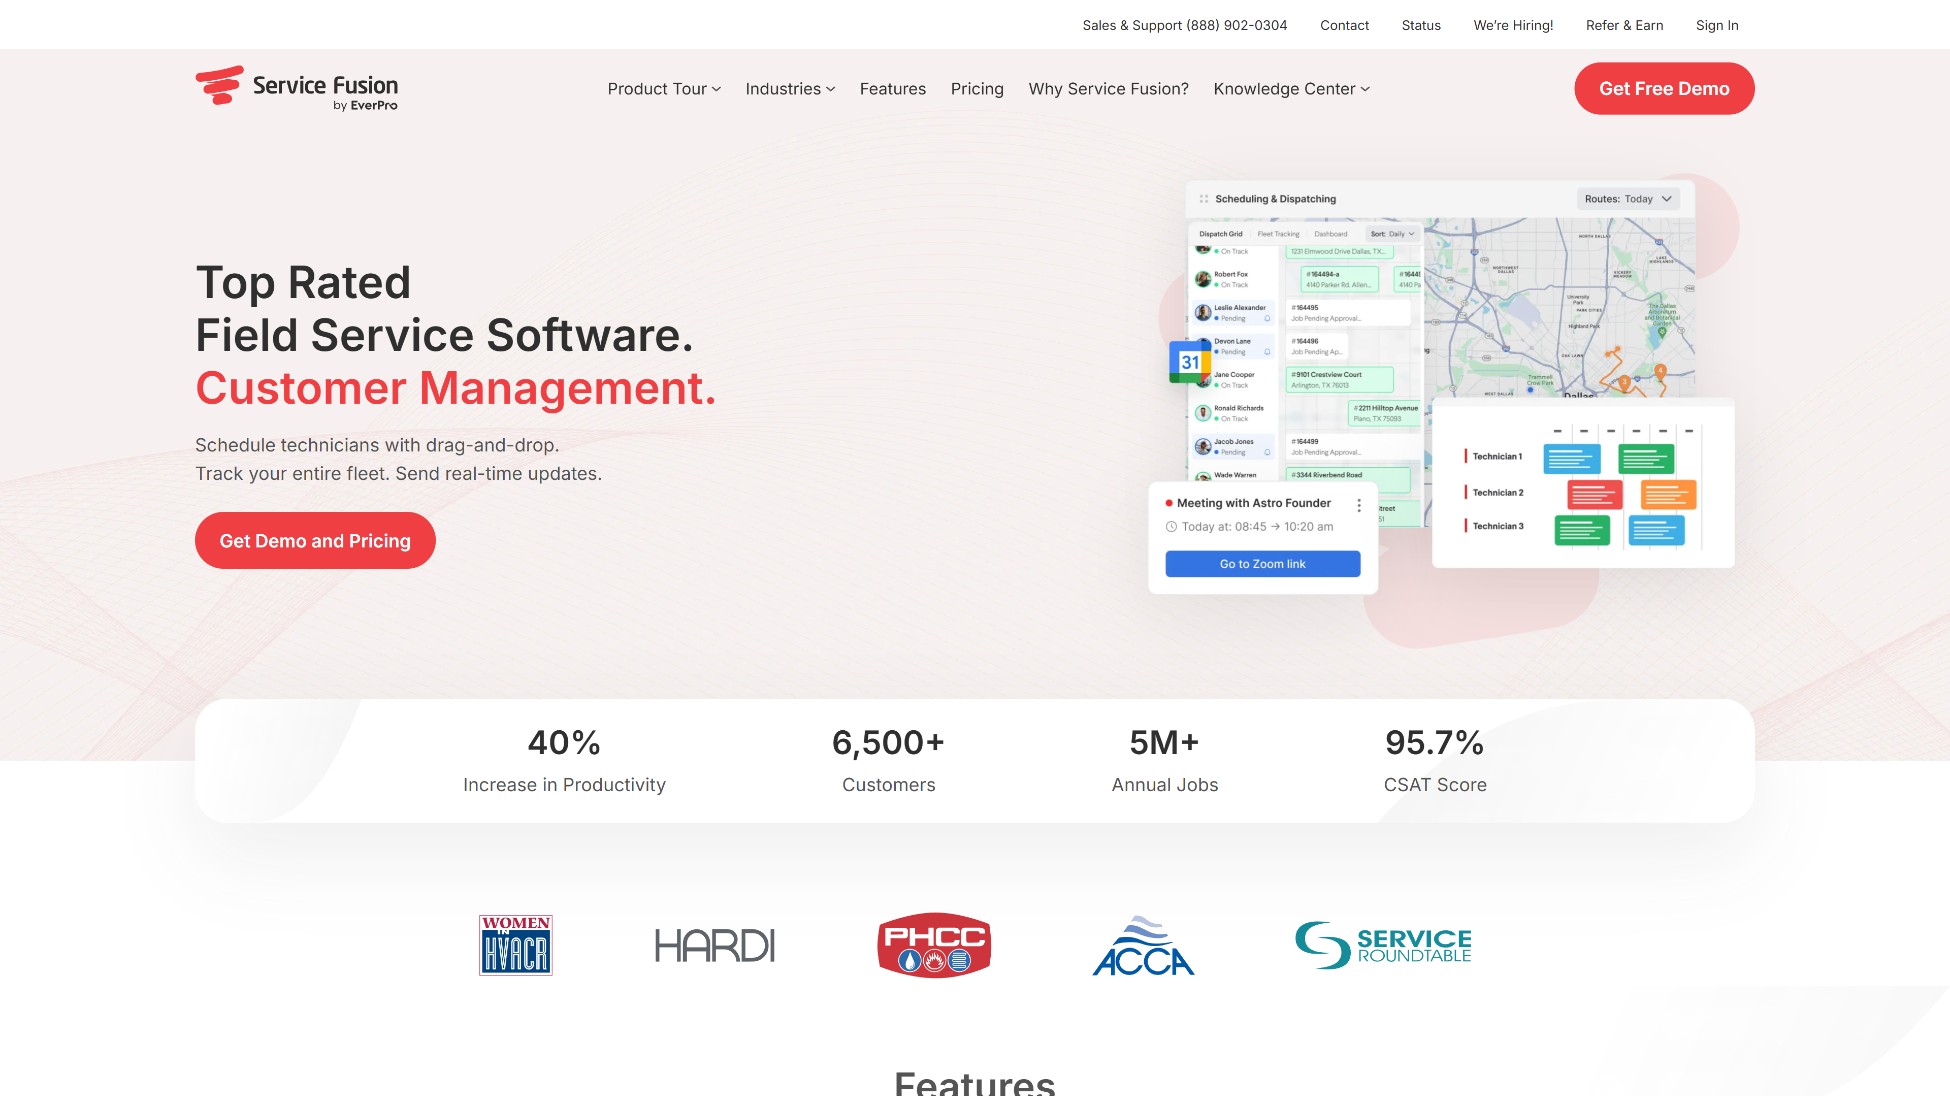The height and width of the screenshot is (1096, 1950).
Task: Switch to the Fleet Tracking tab
Action: (x=1279, y=234)
